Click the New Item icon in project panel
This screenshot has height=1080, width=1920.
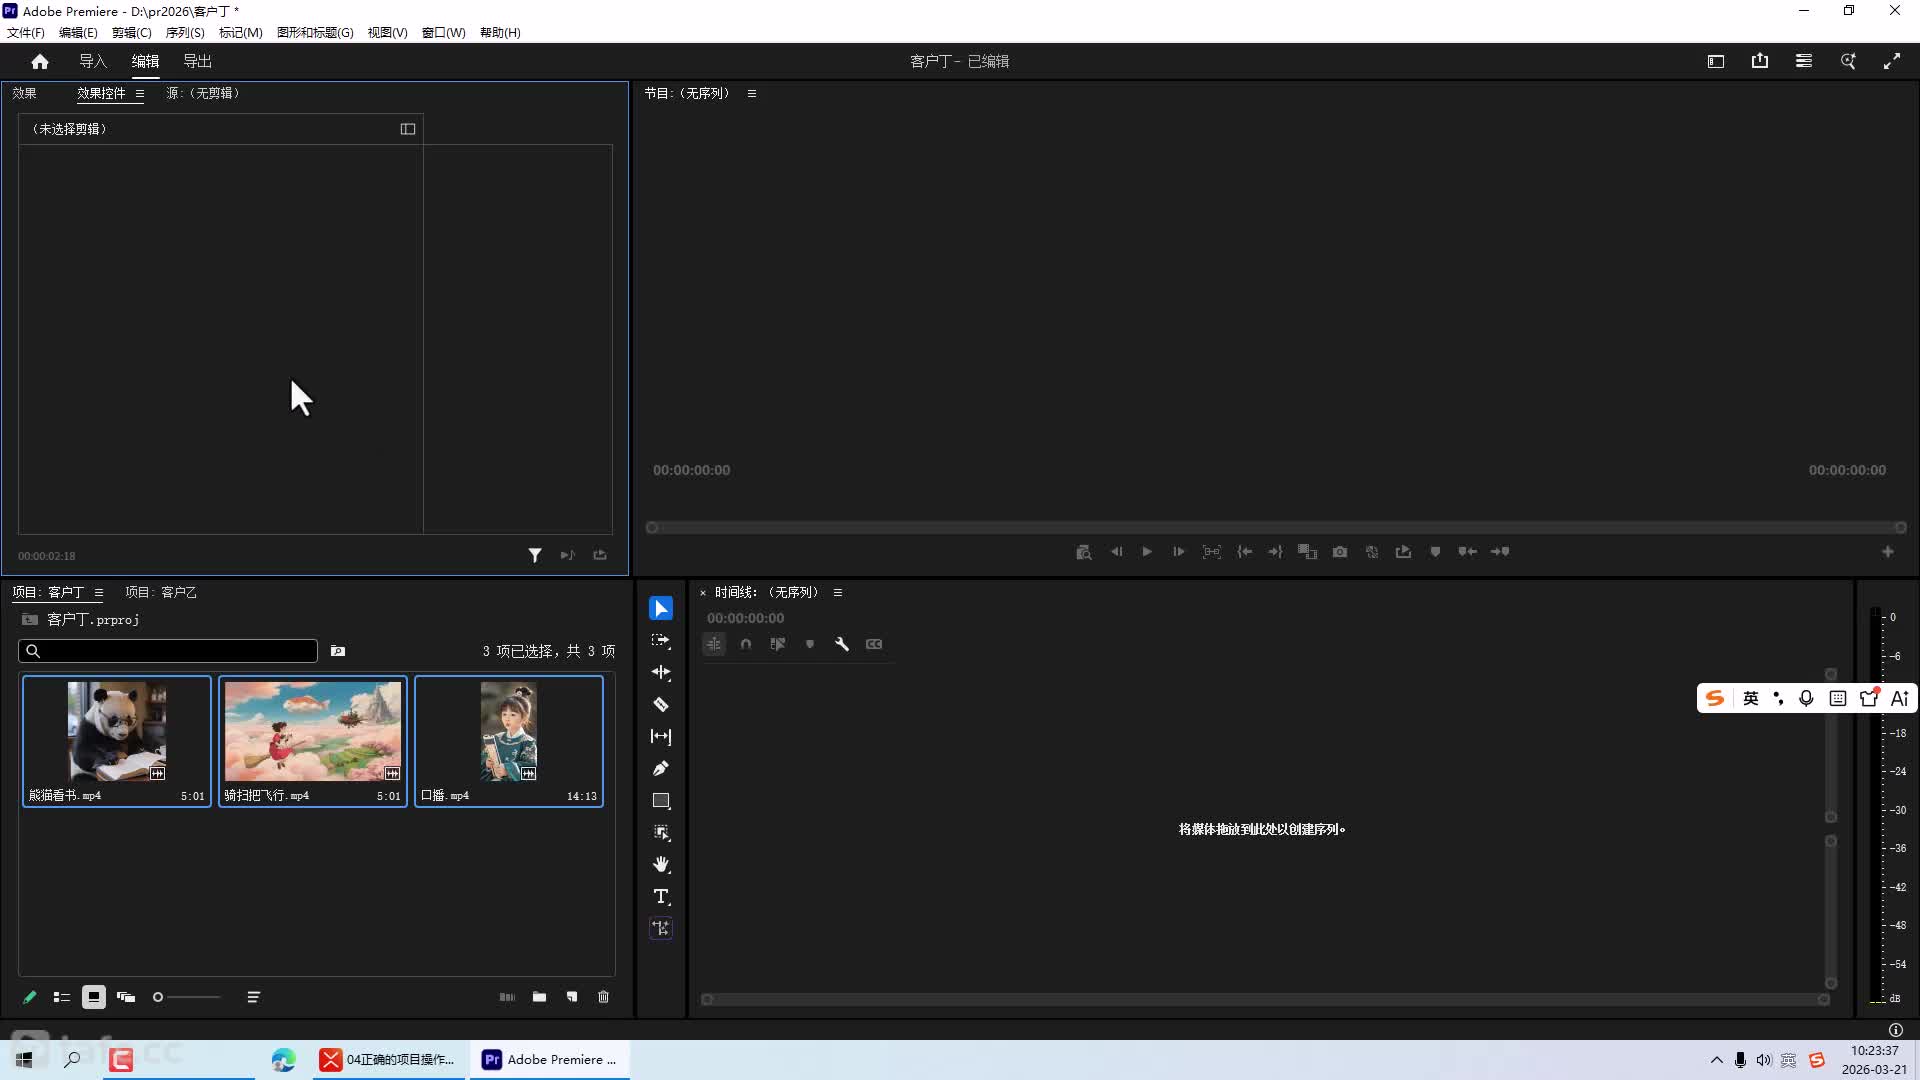[x=572, y=997]
